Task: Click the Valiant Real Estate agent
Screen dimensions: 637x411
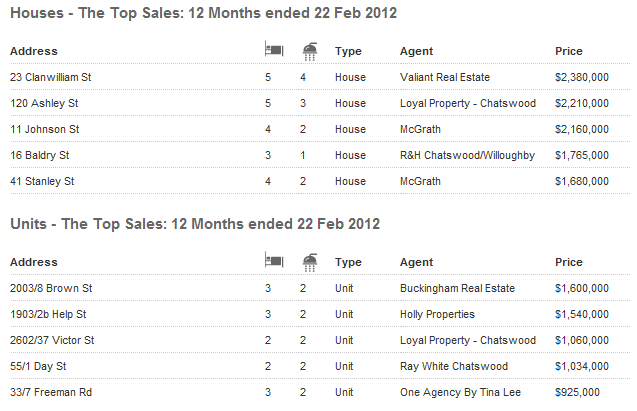Action: [x=445, y=77]
